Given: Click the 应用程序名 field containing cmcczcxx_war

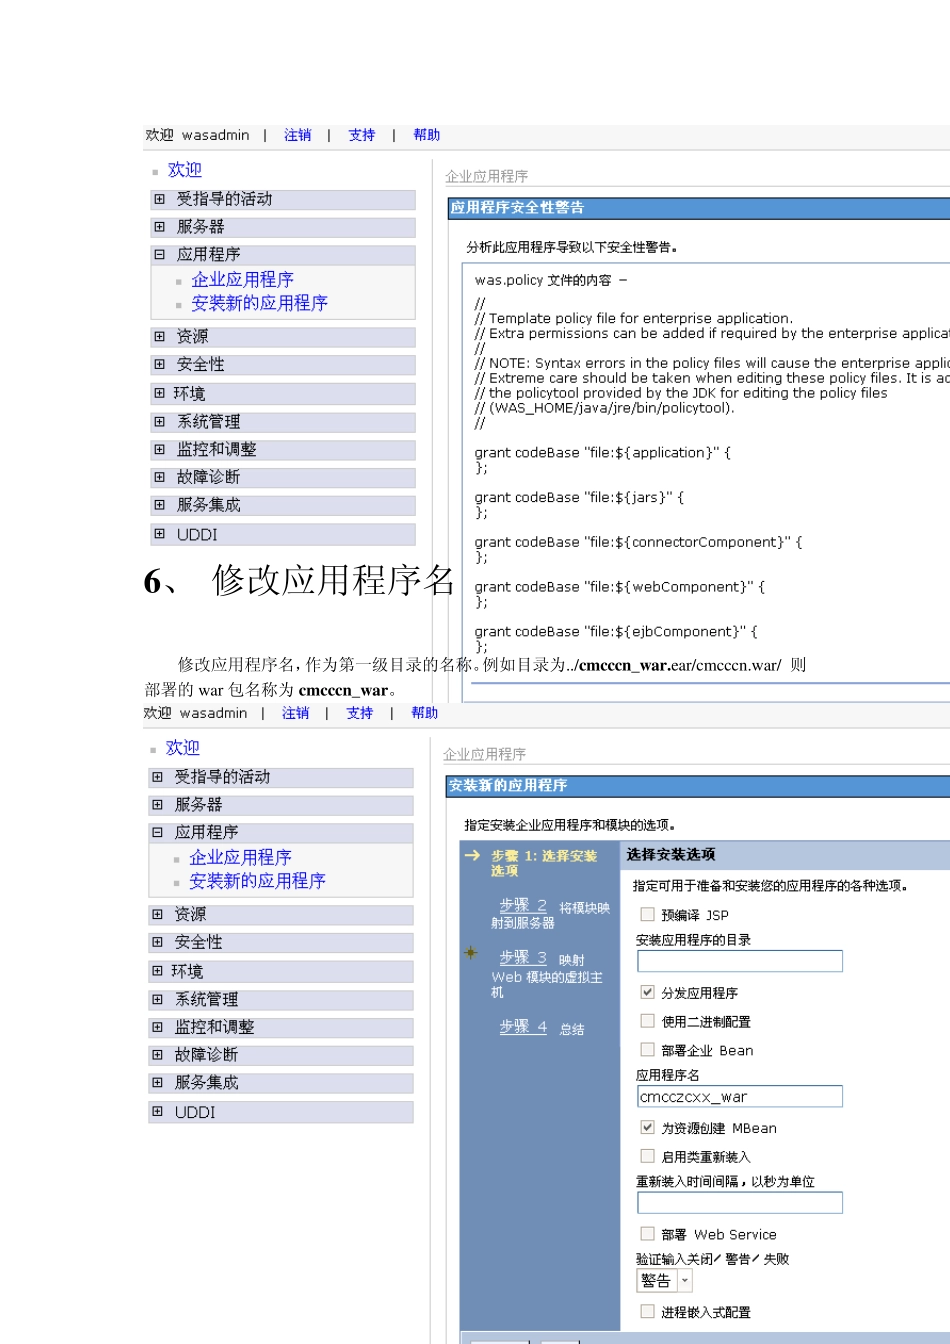Looking at the screenshot, I should coord(740,1097).
